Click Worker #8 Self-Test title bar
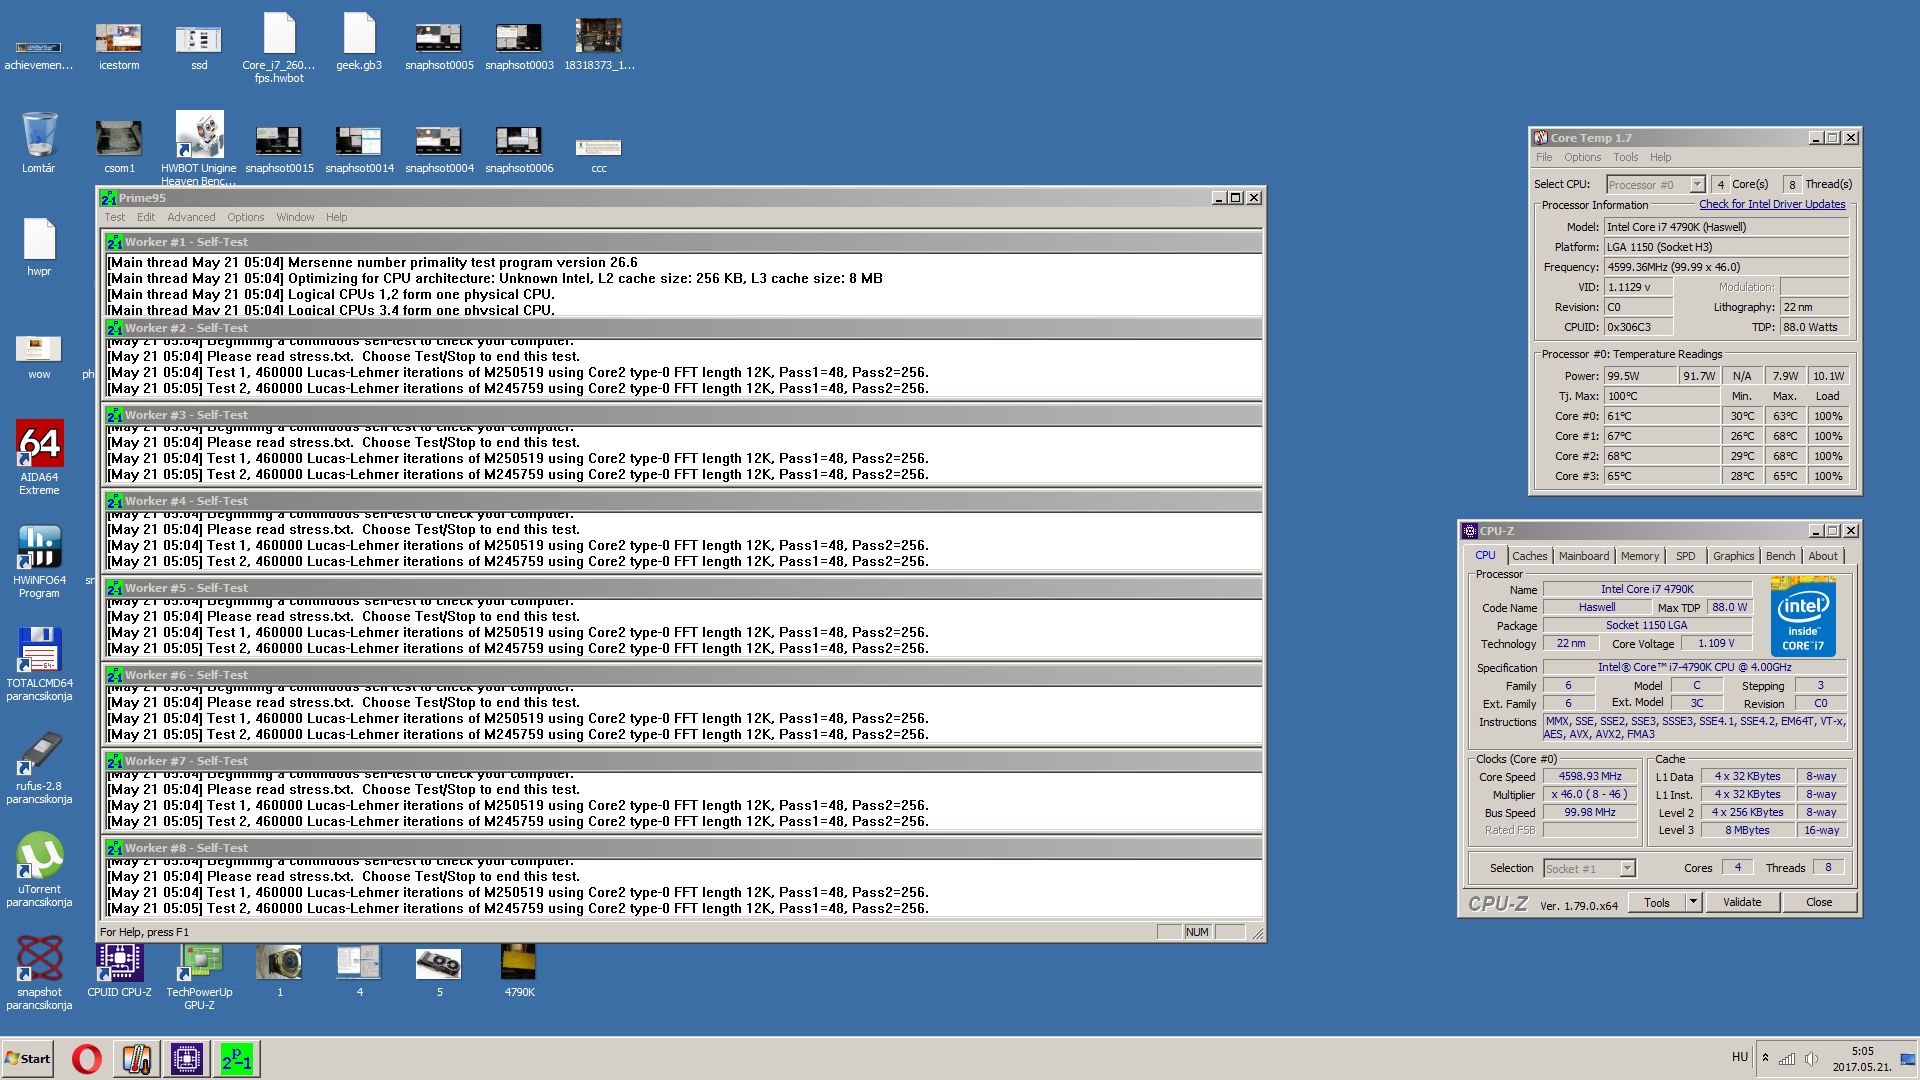This screenshot has width=1920, height=1080. (682, 848)
